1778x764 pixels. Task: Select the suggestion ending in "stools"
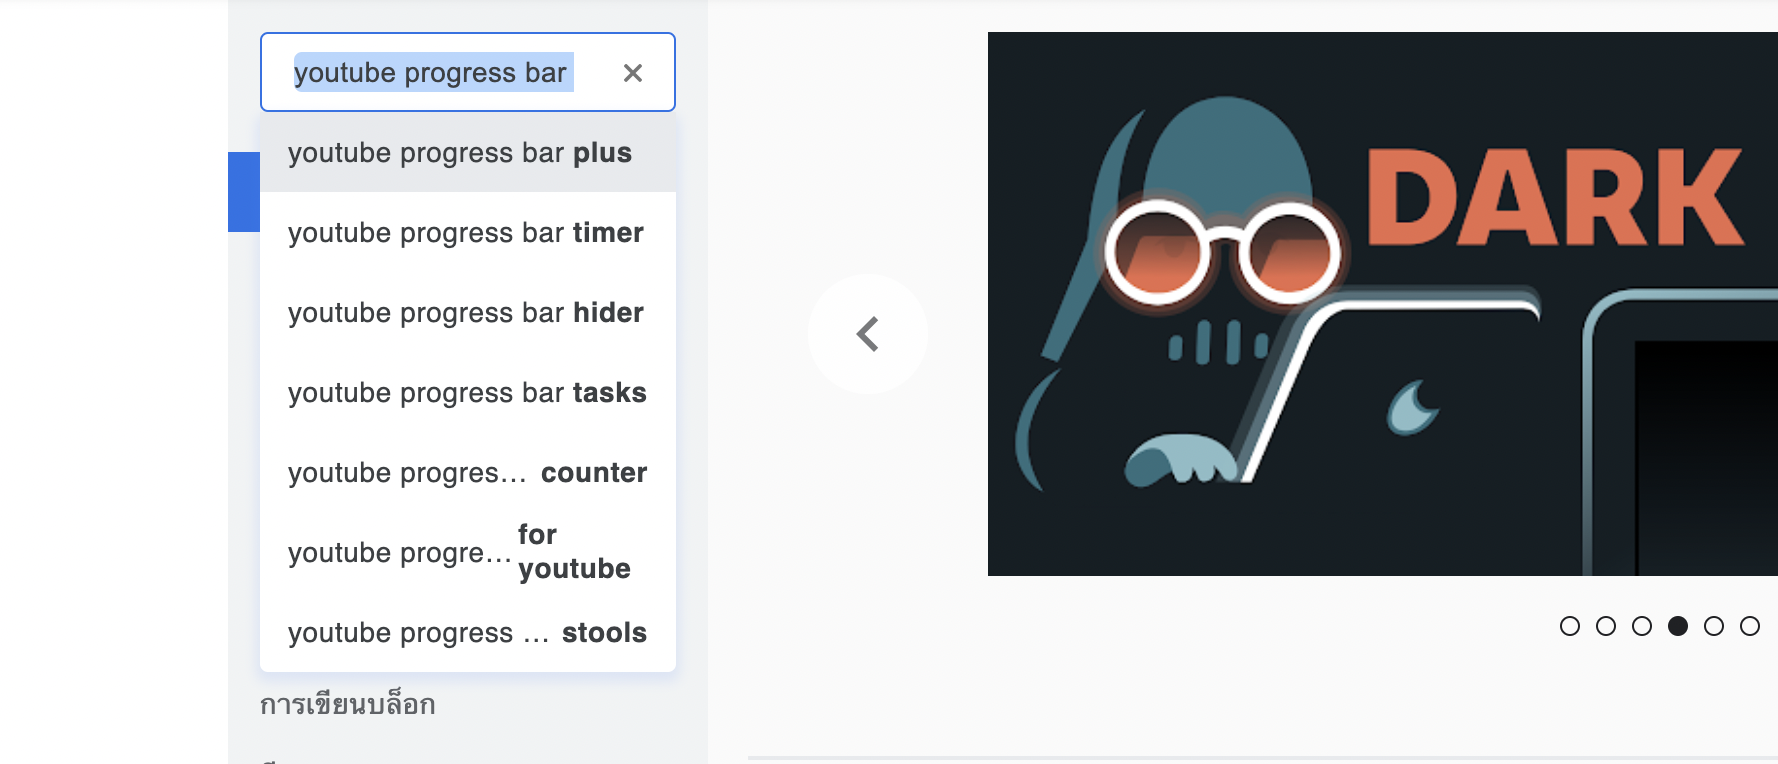pyautogui.click(x=467, y=633)
